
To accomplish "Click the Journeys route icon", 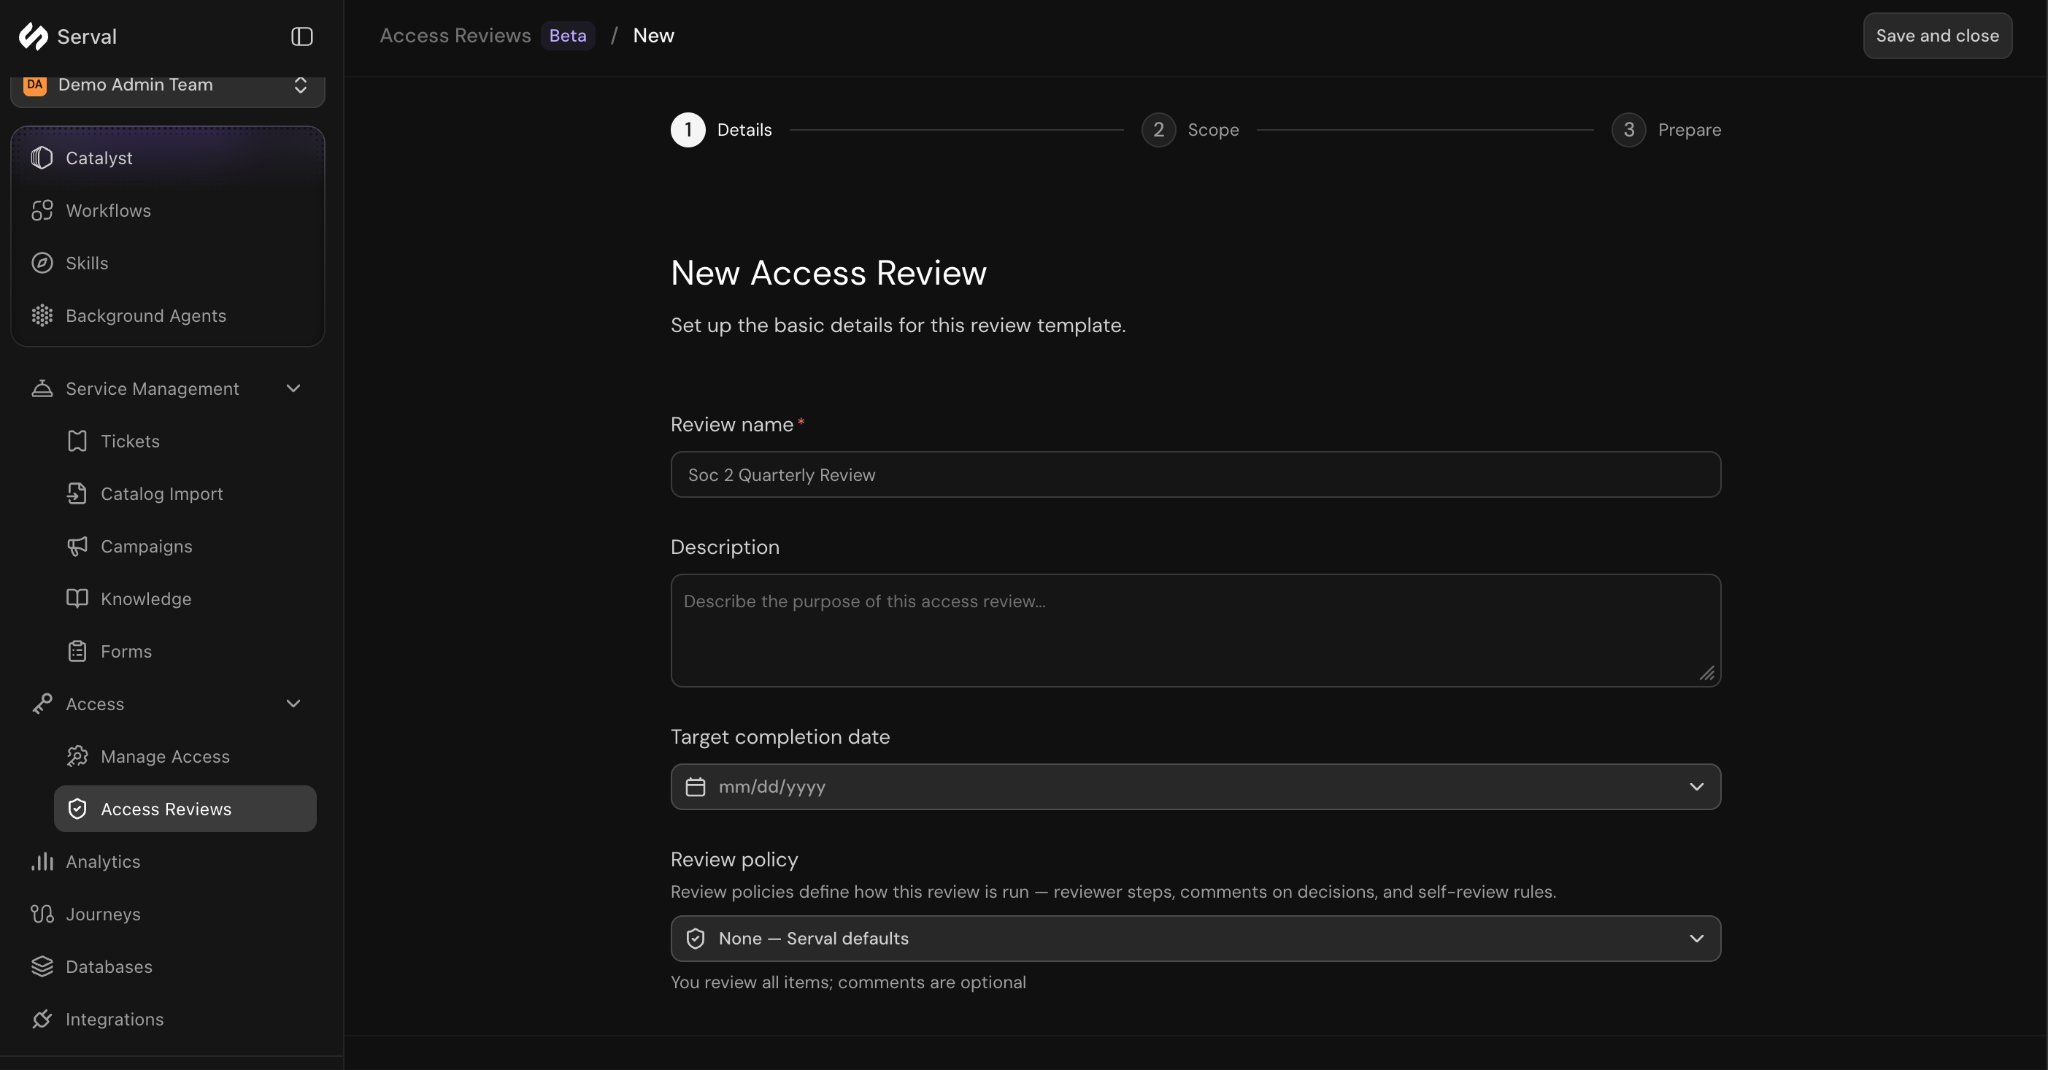I will tap(42, 914).
